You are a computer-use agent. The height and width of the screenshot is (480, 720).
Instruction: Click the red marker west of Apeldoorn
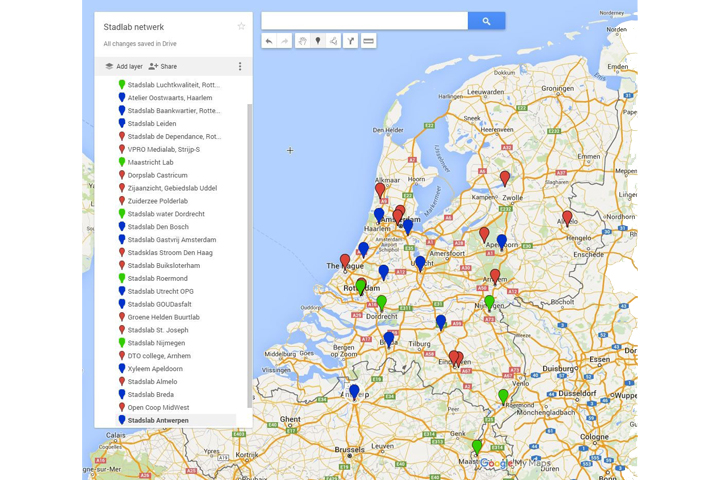coord(484,235)
